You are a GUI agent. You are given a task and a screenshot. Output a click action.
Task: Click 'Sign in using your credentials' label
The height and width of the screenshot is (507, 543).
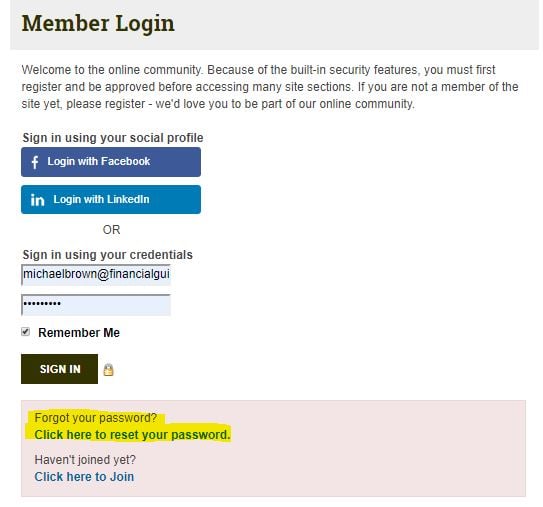click(x=108, y=255)
